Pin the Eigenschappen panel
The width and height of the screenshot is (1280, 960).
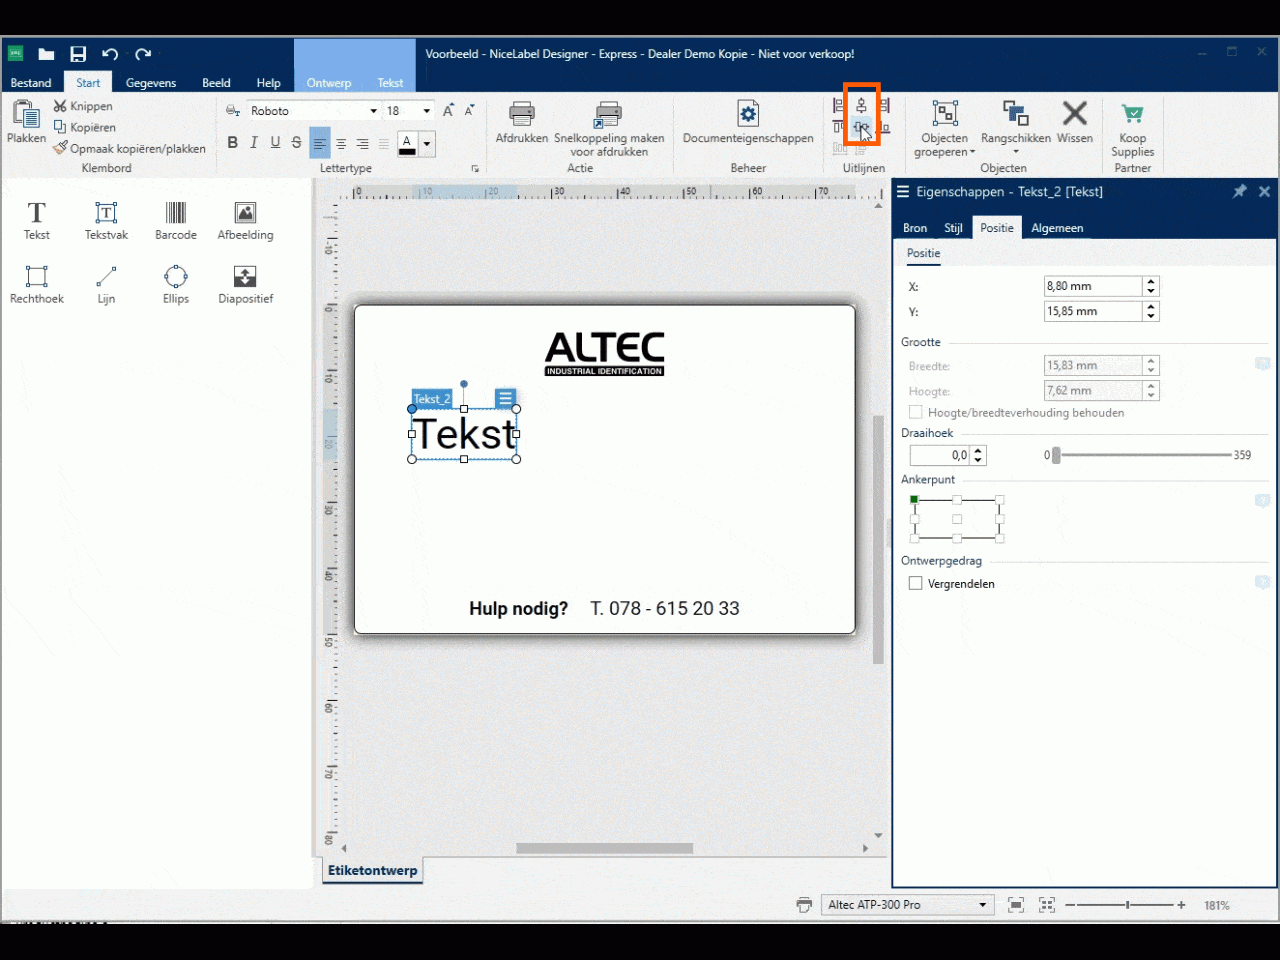tap(1240, 191)
